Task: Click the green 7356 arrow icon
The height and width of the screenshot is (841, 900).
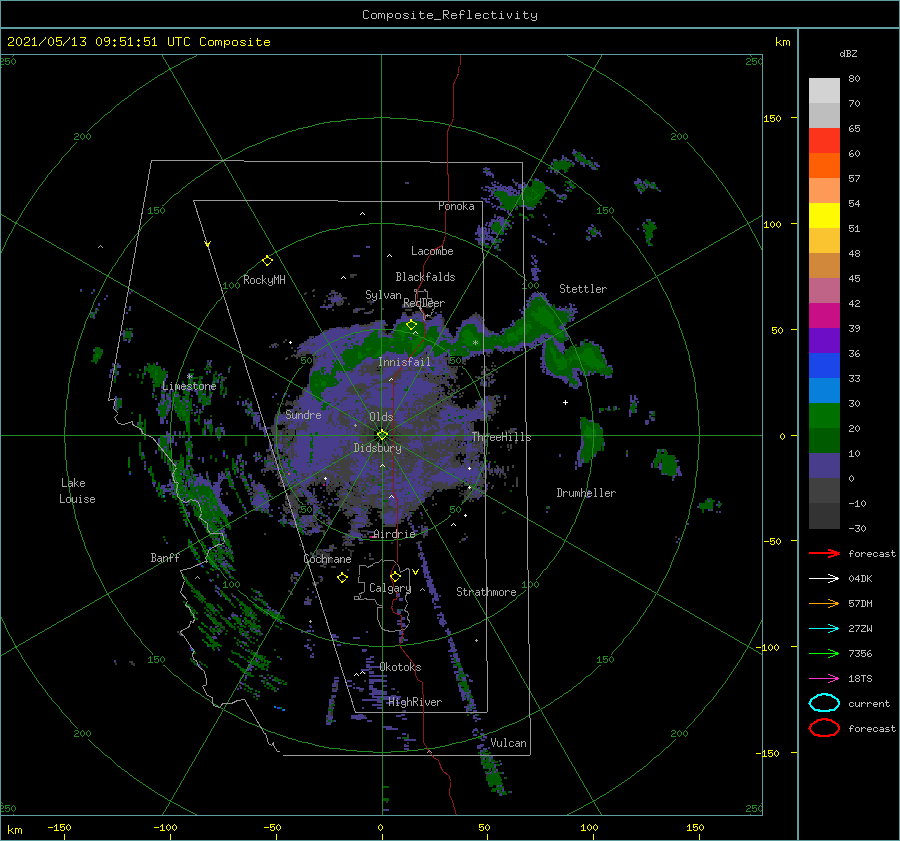Action: point(824,653)
